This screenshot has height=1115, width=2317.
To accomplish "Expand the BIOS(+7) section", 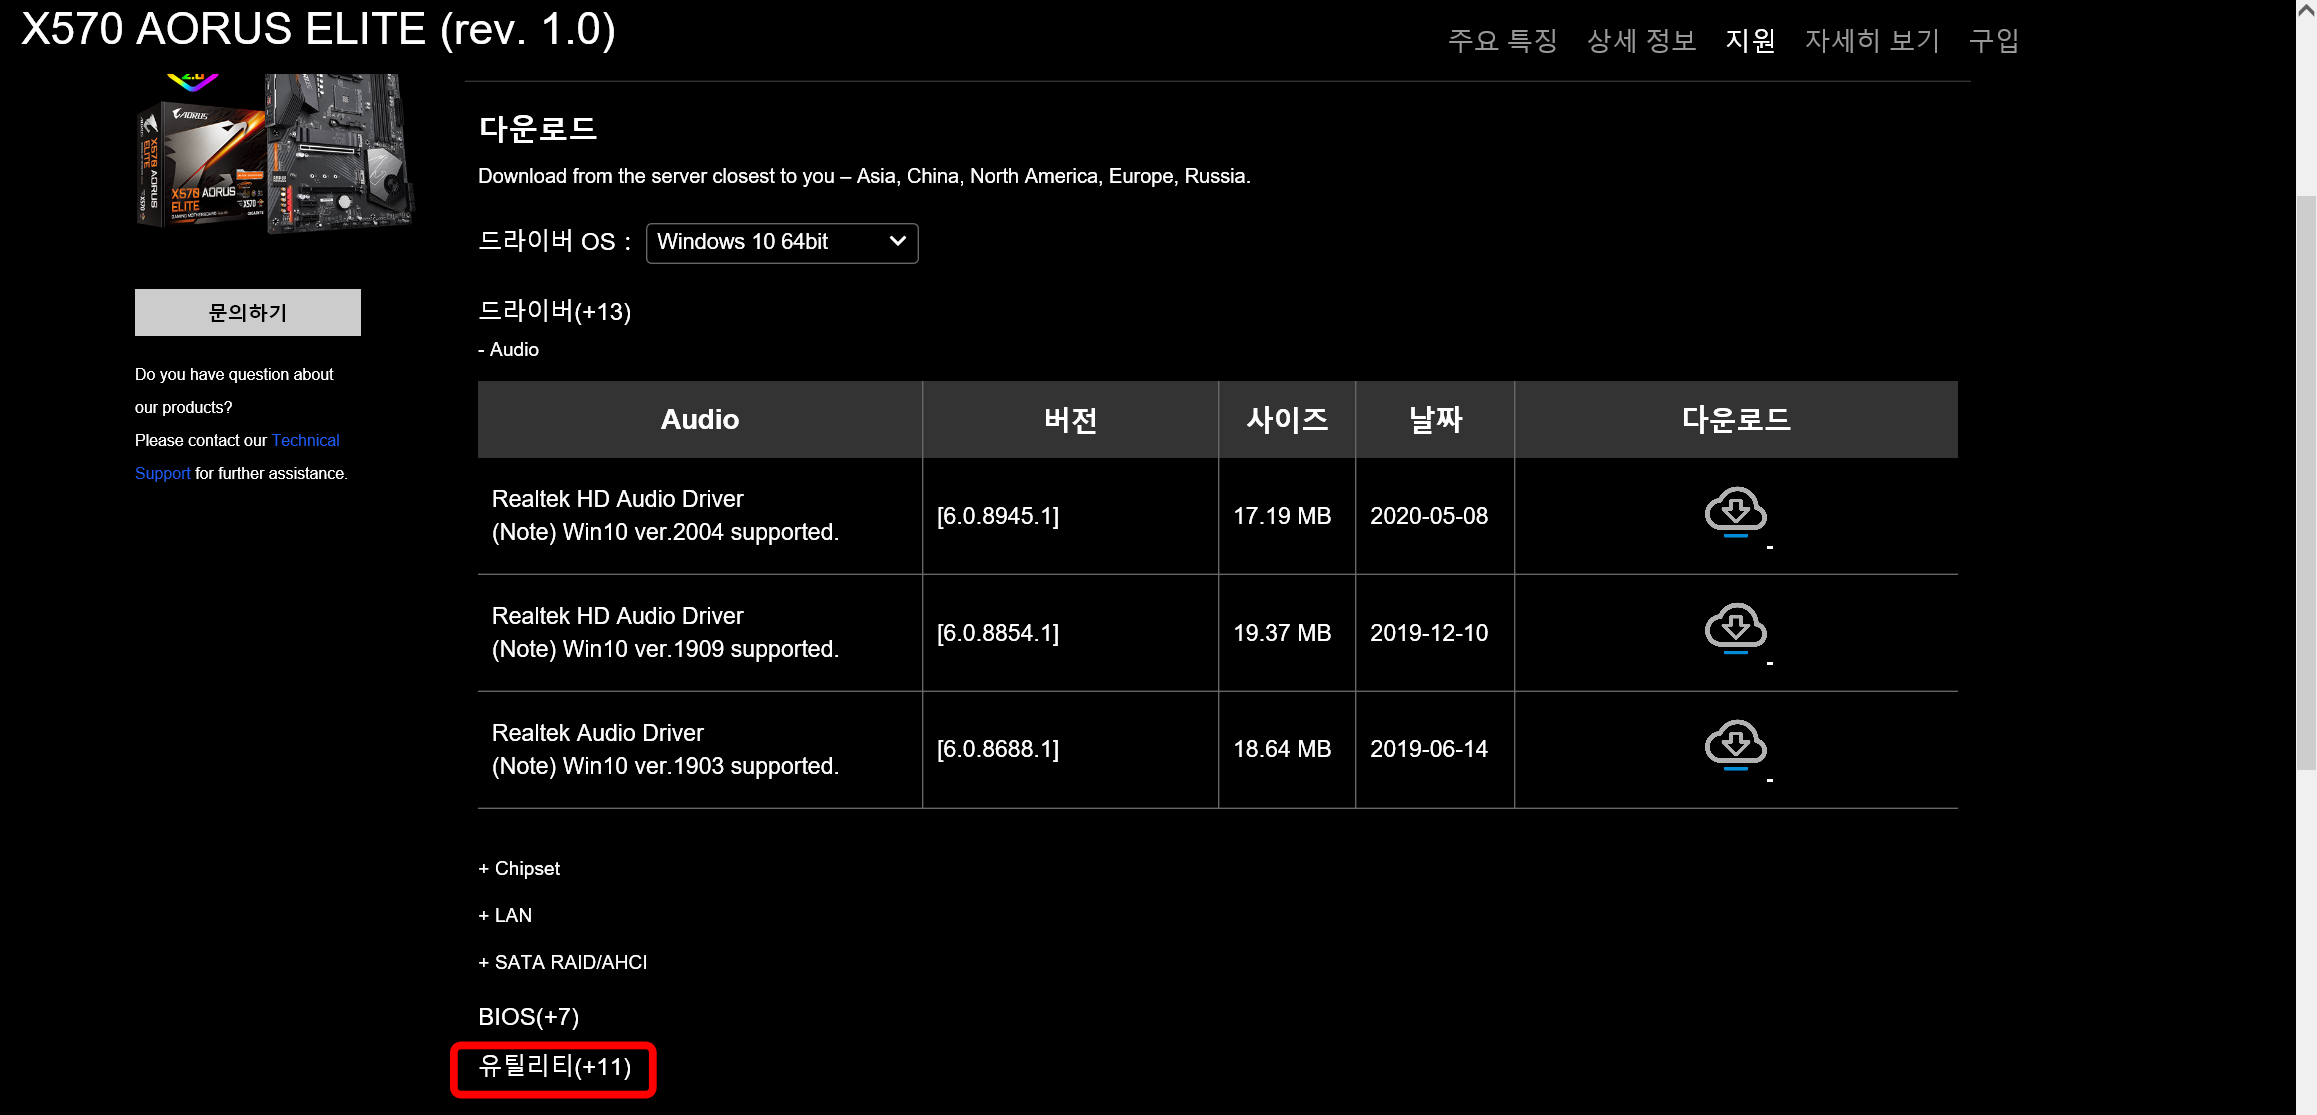I will [528, 1016].
